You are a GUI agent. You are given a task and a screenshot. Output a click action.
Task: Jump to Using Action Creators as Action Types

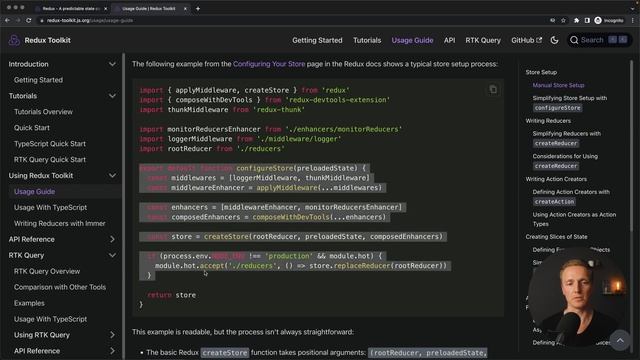click(x=574, y=219)
